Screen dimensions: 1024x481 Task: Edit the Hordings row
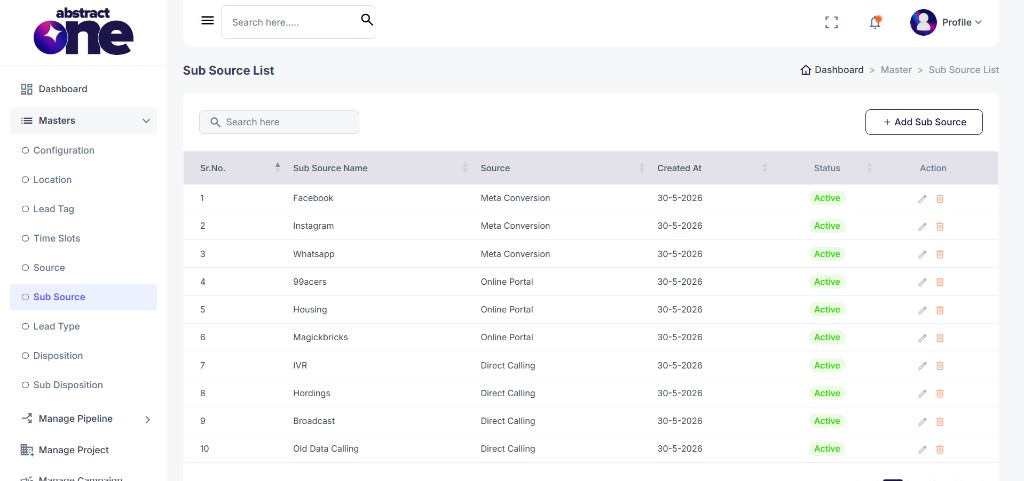[922, 394]
